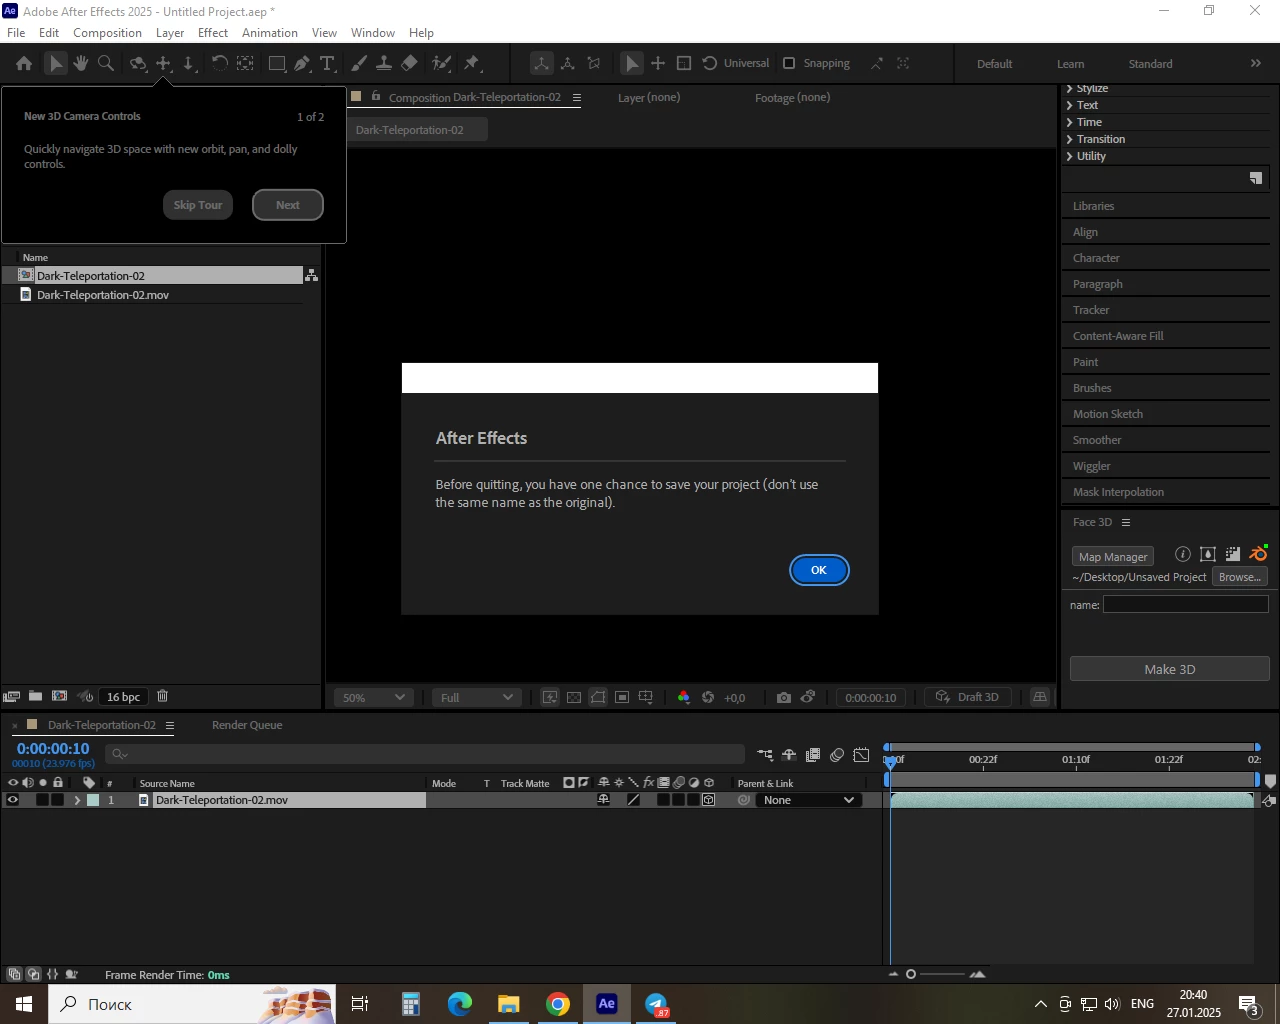Click the timeline zoom slider handle
The image size is (1280, 1024).
[x=911, y=974]
